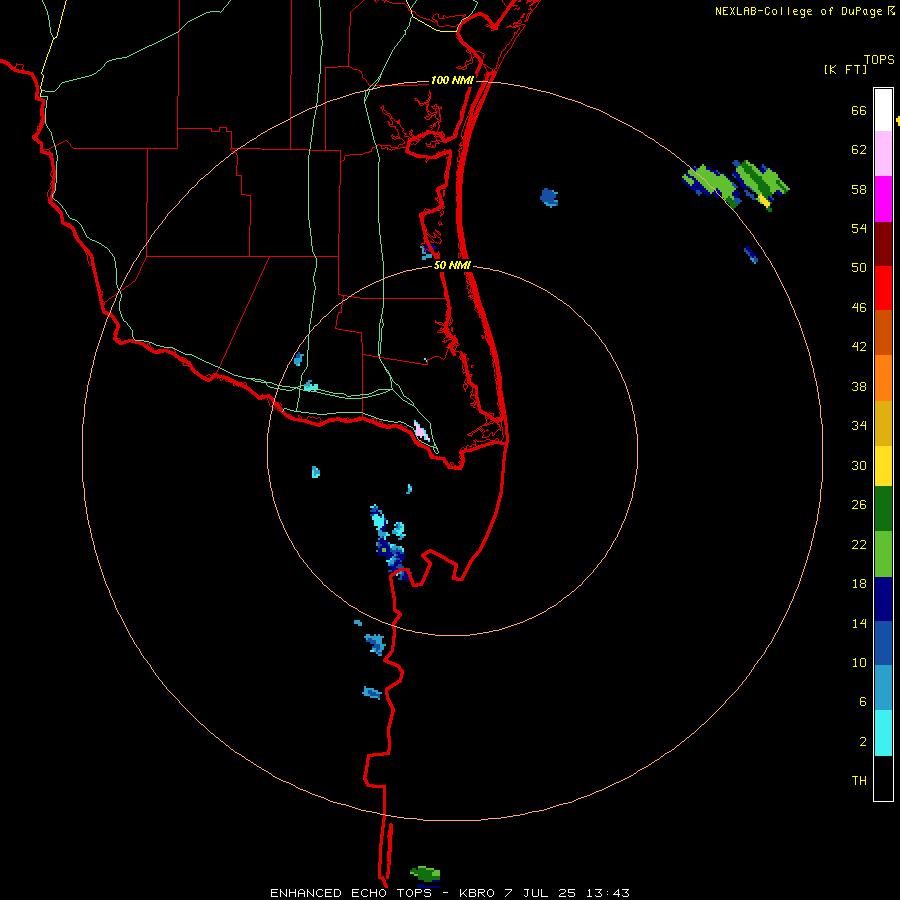Click the TH legend label

click(859, 781)
